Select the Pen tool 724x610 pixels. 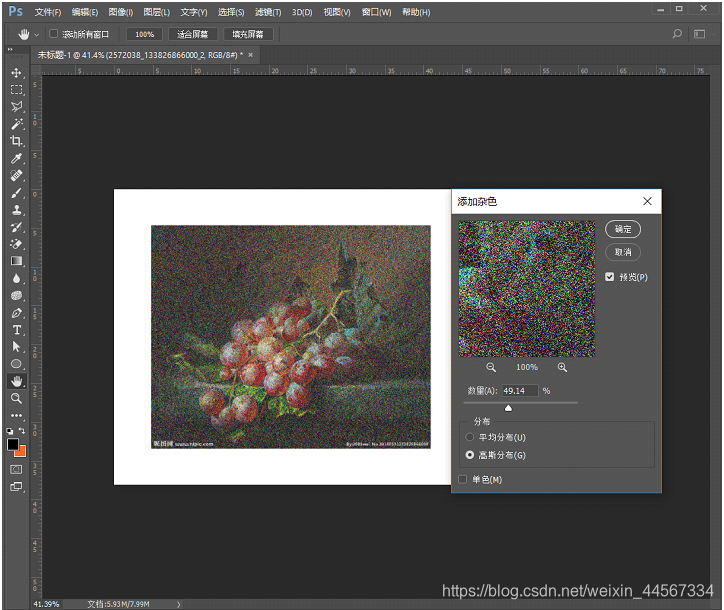point(16,313)
